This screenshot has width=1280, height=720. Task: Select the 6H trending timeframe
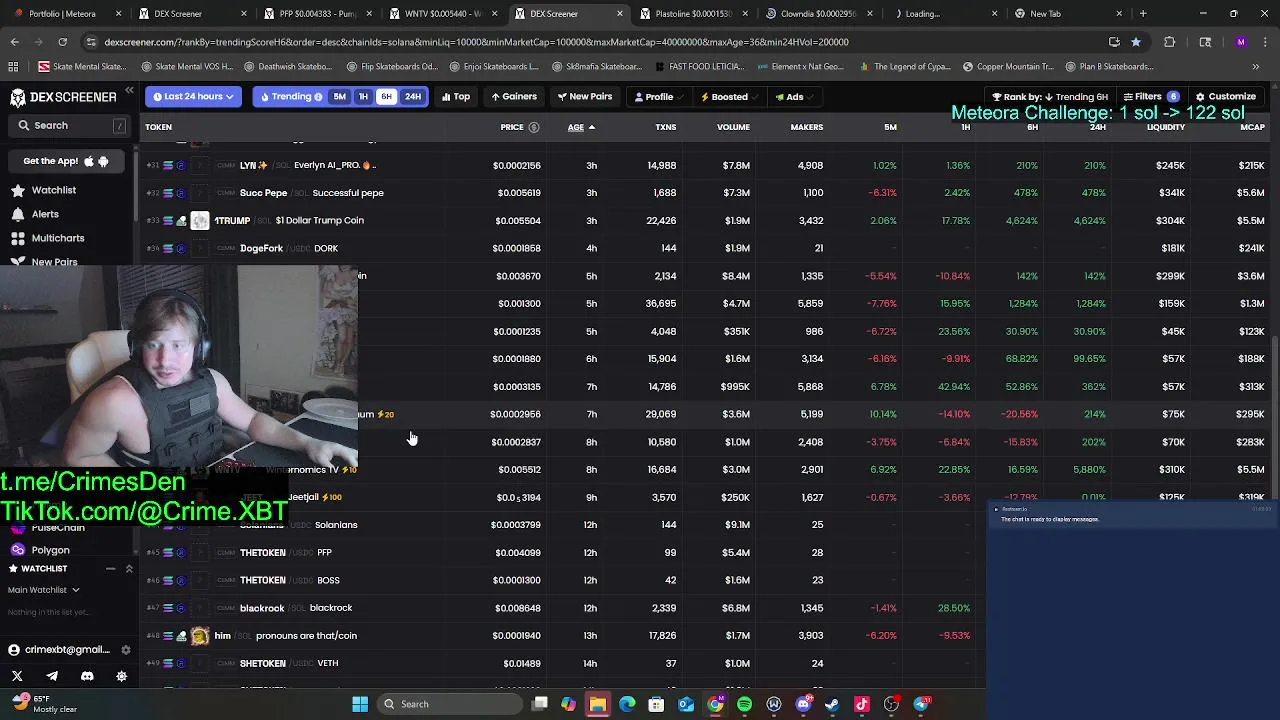point(386,97)
